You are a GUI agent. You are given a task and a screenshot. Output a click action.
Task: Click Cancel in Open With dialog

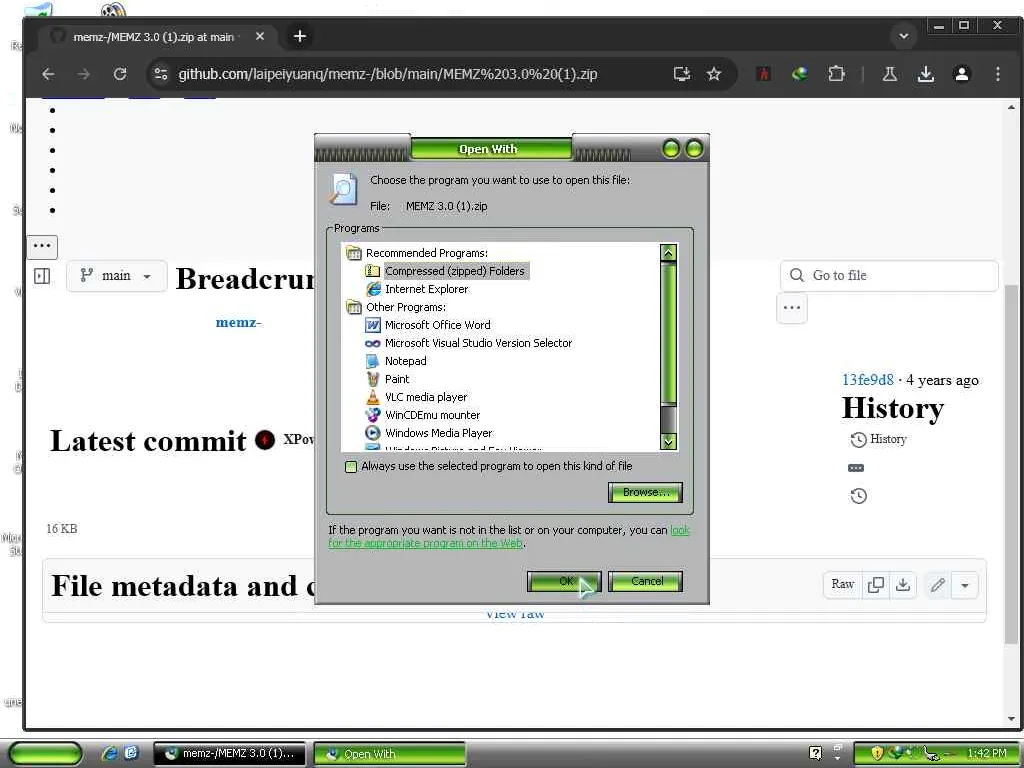[x=645, y=581]
